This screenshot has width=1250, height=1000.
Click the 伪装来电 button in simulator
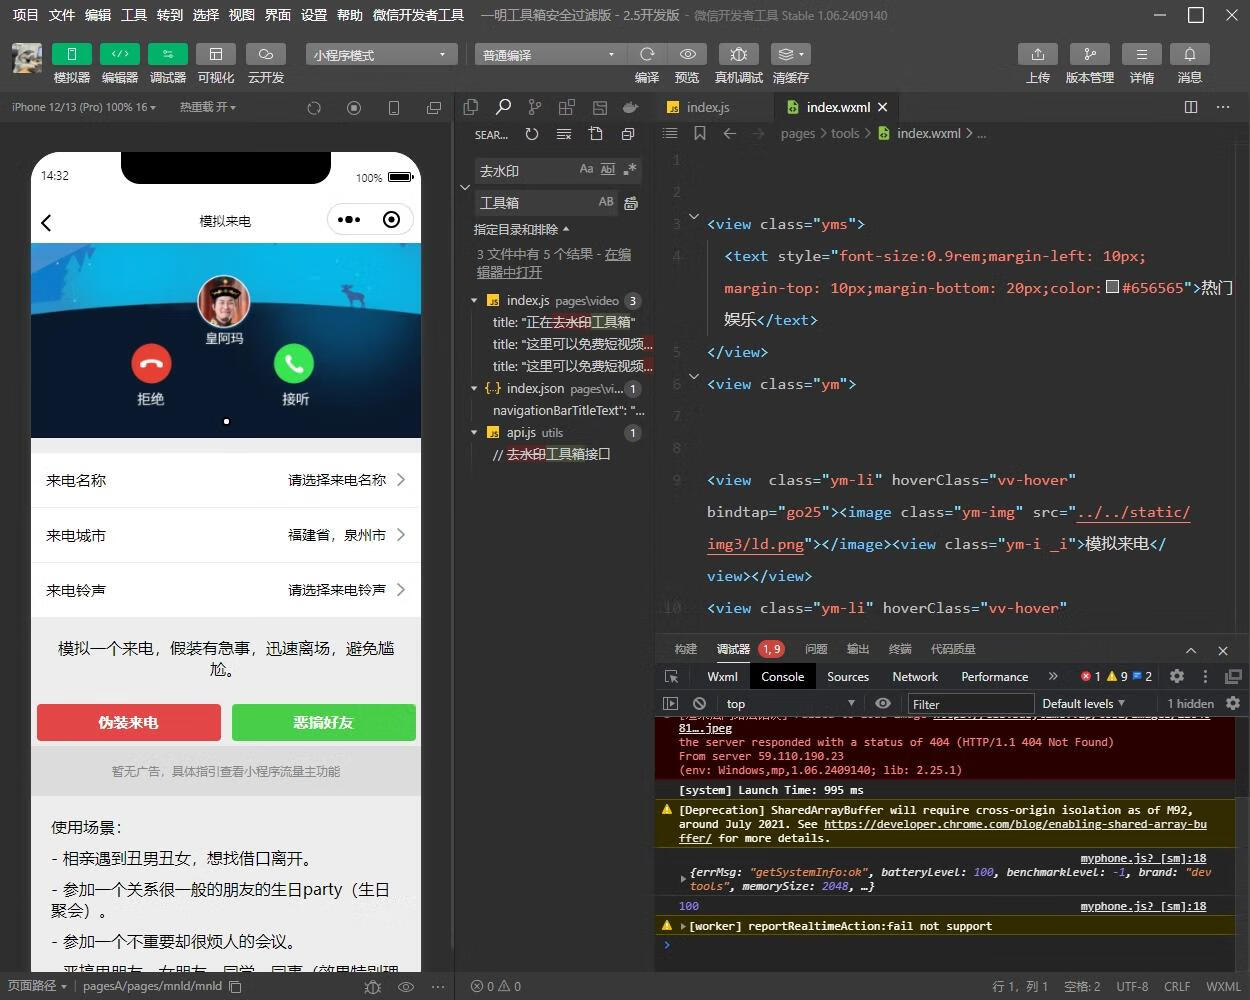pos(128,722)
